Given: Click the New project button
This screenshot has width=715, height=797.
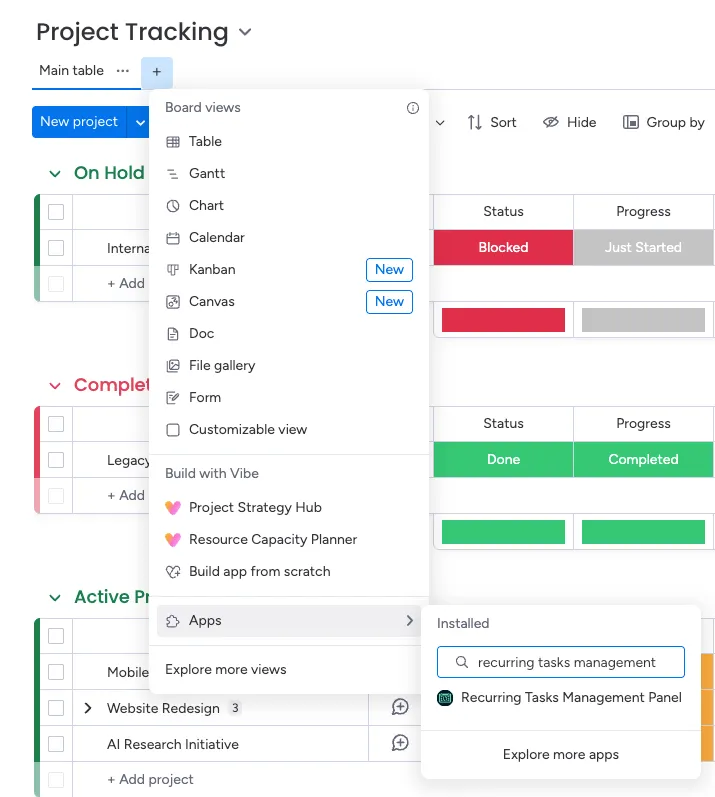Looking at the screenshot, I should coord(79,122).
